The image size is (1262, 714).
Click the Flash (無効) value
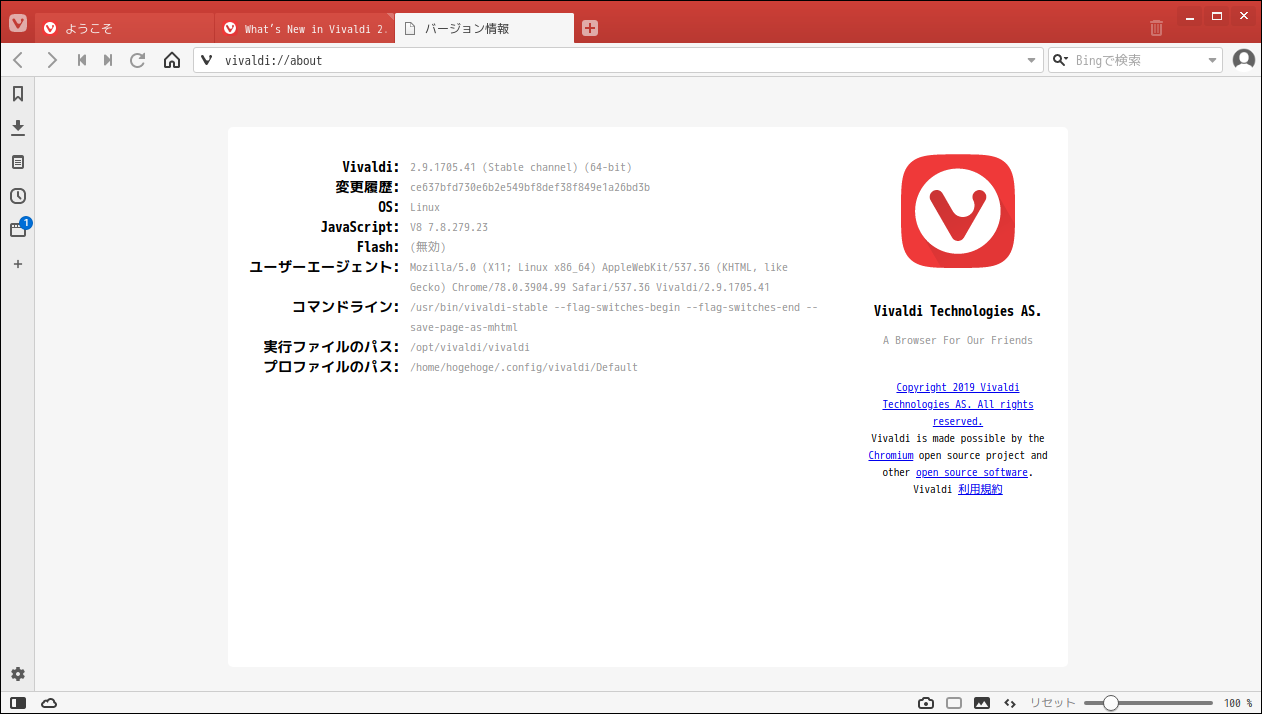[428, 247]
